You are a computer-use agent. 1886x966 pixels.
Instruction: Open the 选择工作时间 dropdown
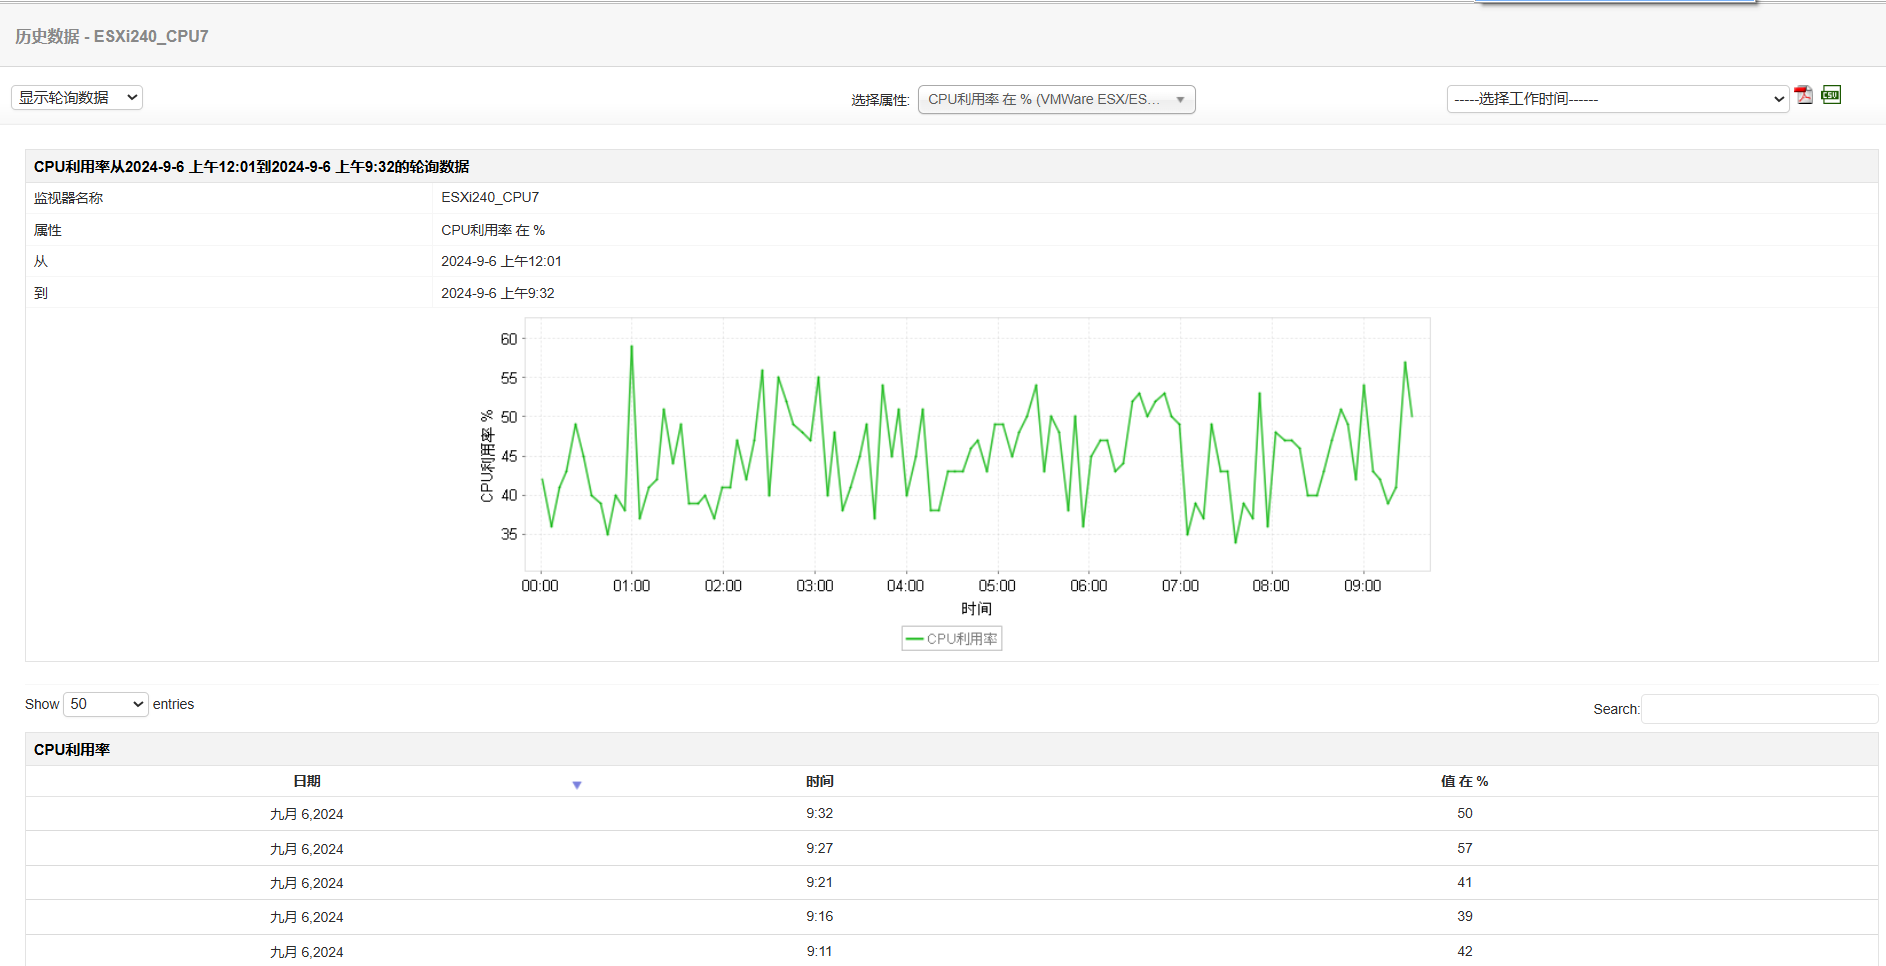(1617, 99)
